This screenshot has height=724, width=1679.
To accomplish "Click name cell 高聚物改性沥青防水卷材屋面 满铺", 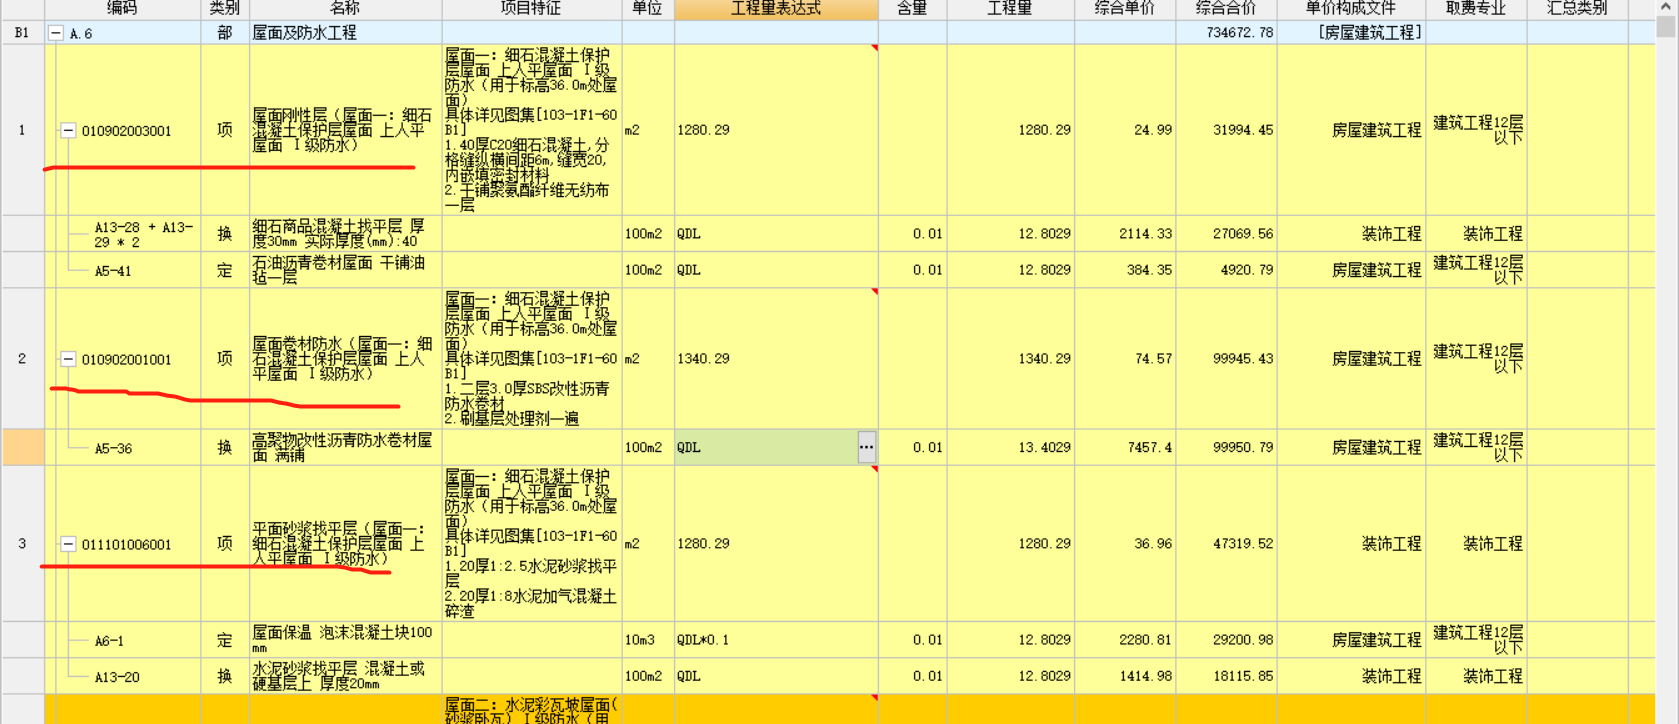I will pos(345,448).
